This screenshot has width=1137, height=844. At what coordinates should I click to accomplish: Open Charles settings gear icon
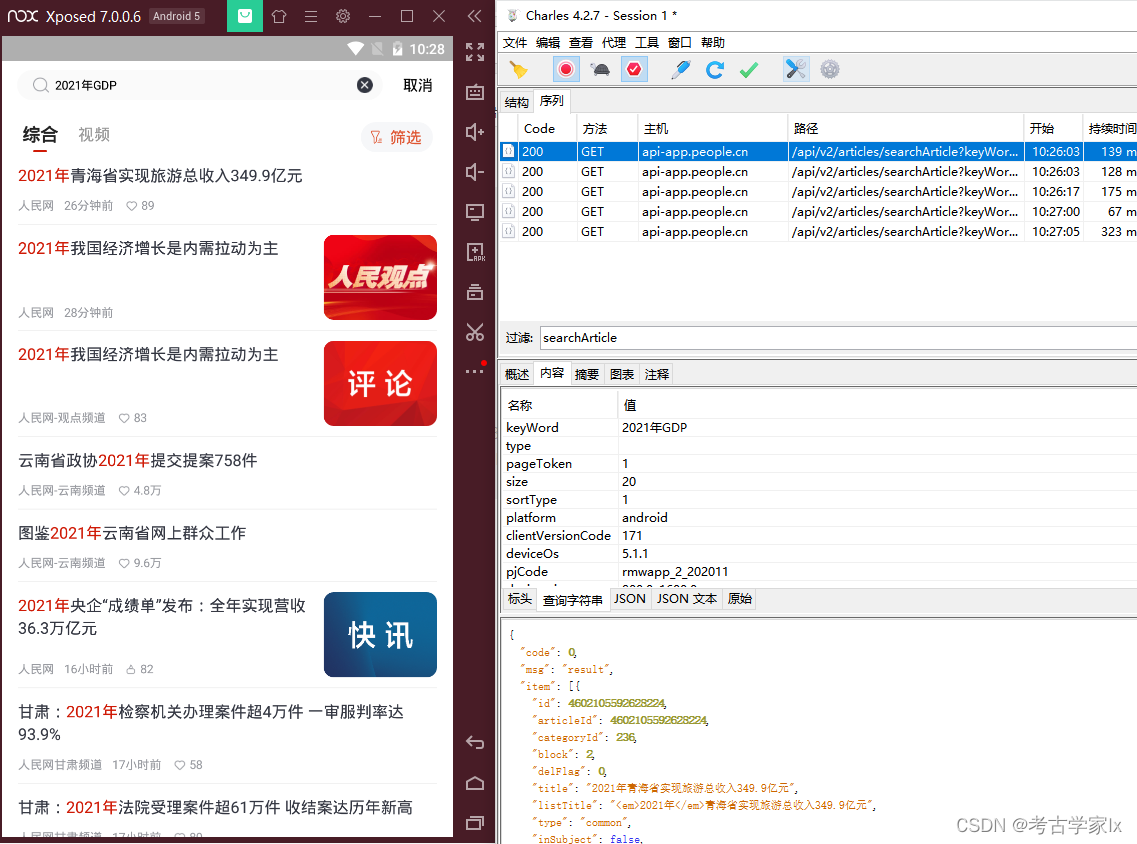830,70
